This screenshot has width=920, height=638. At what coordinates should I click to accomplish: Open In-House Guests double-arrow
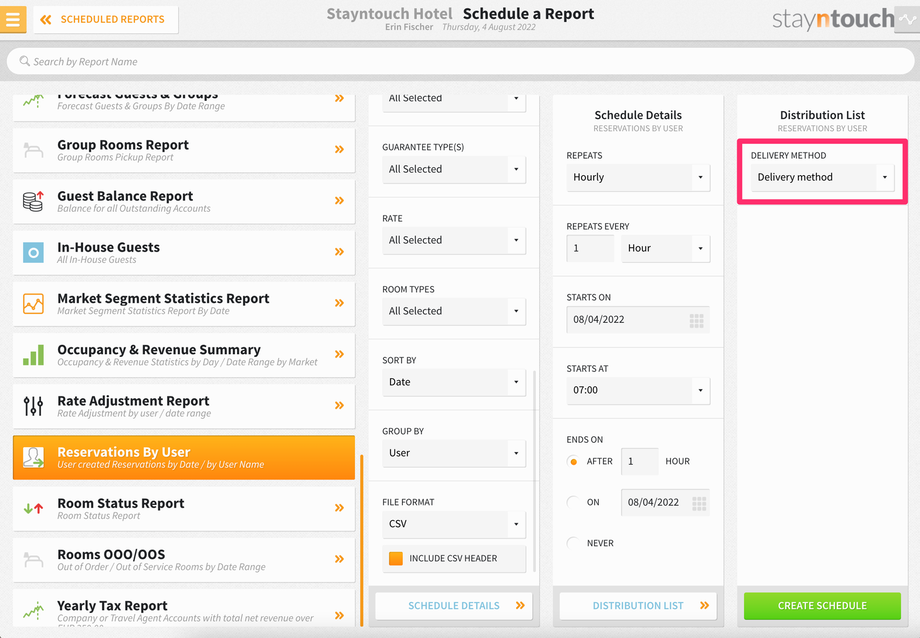(x=339, y=252)
